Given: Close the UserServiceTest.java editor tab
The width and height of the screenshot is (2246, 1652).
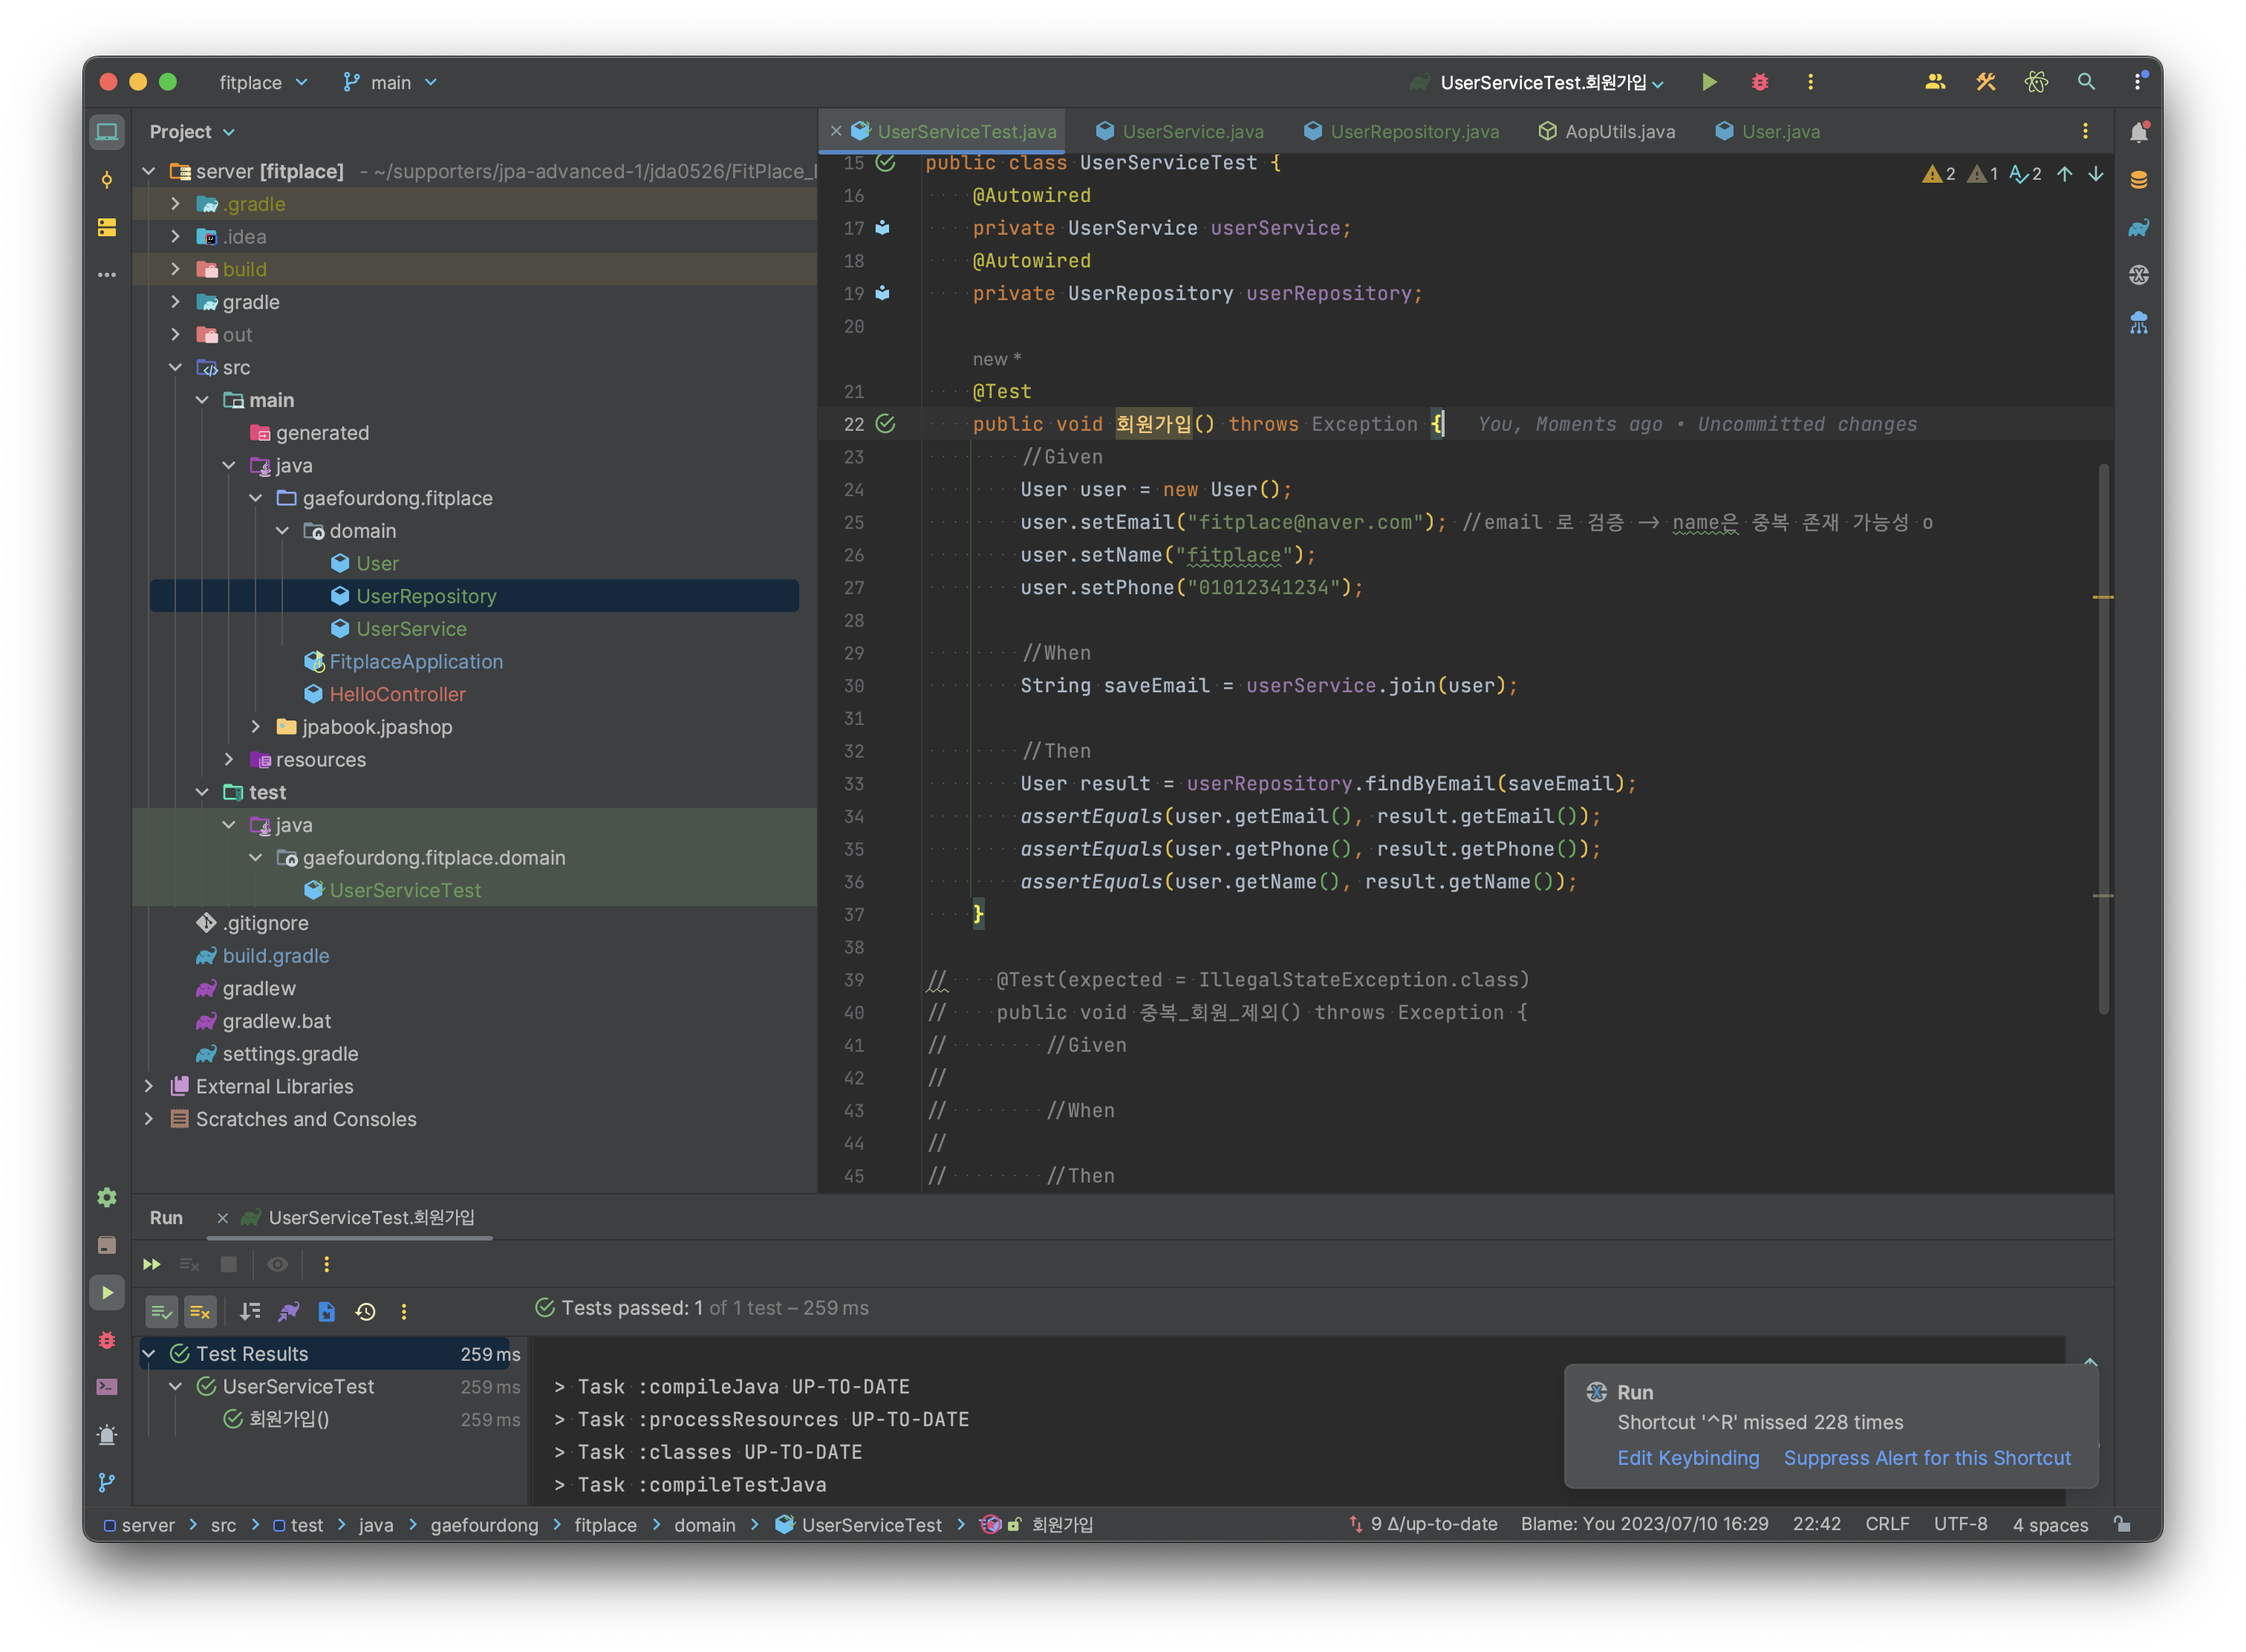Looking at the screenshot, I should click(836, 132).
